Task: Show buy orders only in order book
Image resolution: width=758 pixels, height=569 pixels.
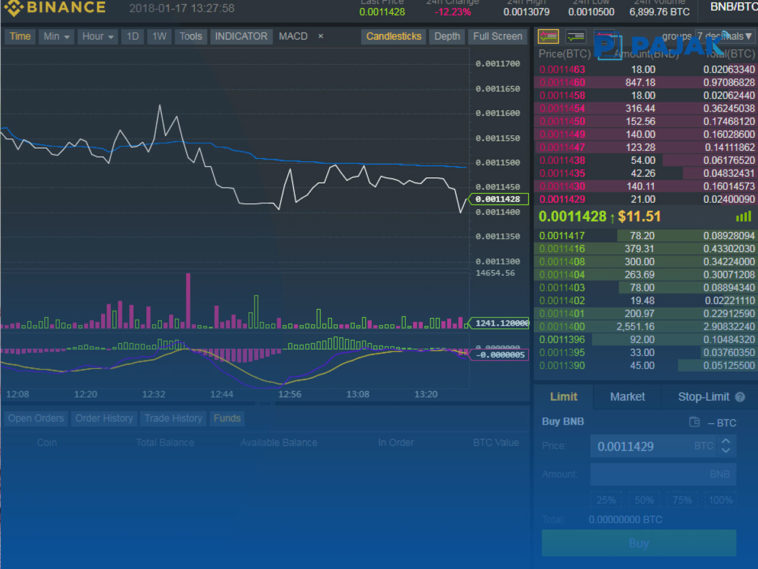Action: 576,36
